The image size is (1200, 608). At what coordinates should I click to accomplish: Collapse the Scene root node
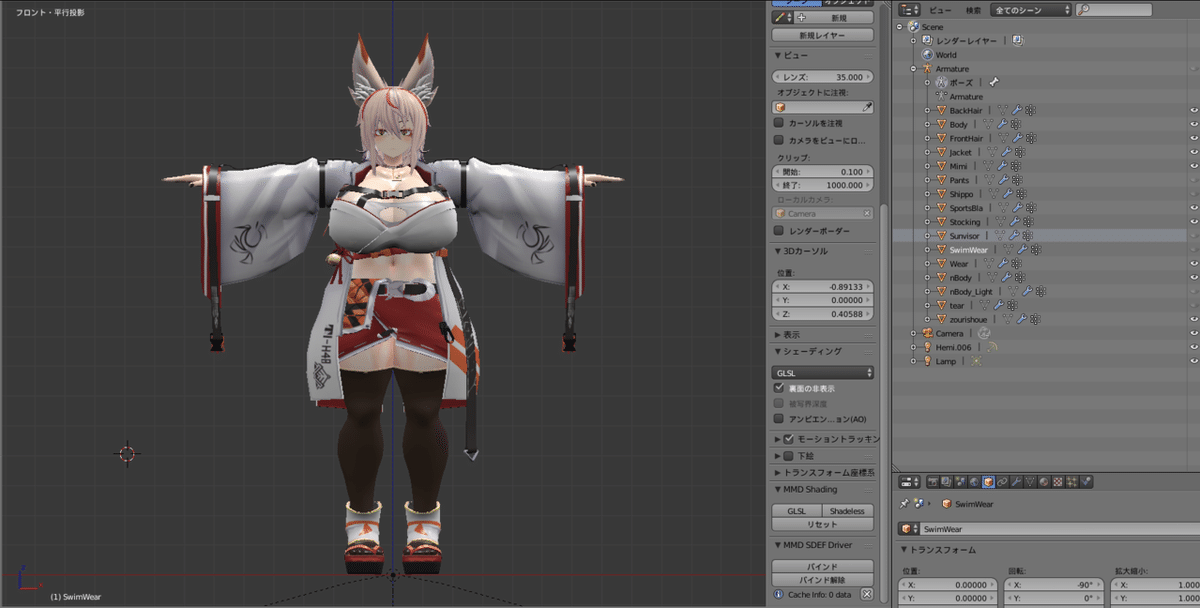tap(900, 26)
